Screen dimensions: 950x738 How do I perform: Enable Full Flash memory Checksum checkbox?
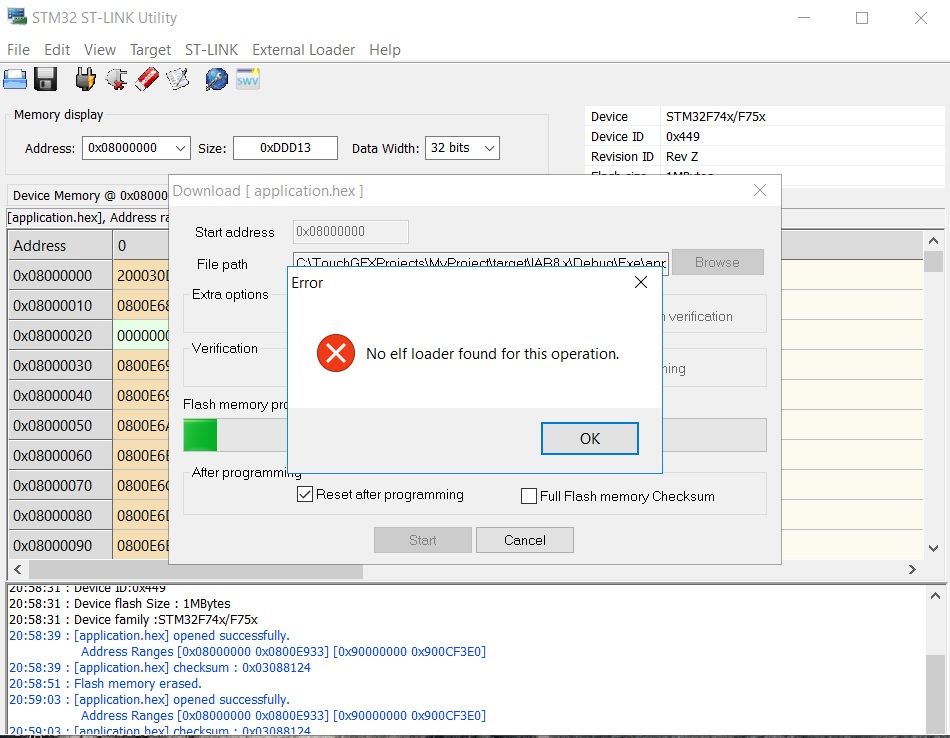click(x=529, y=496)
